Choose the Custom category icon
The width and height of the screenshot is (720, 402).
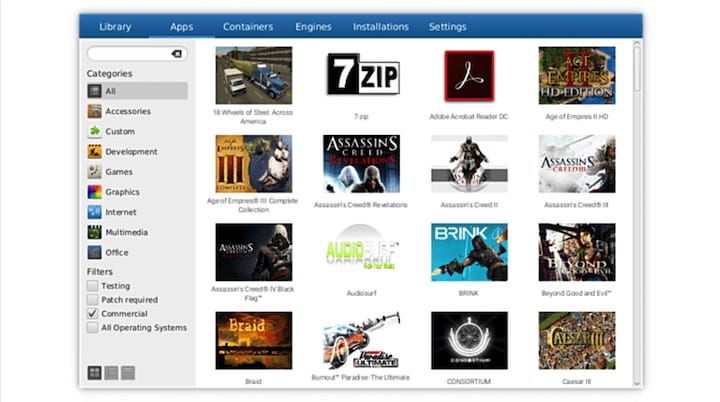pos(95,131)
